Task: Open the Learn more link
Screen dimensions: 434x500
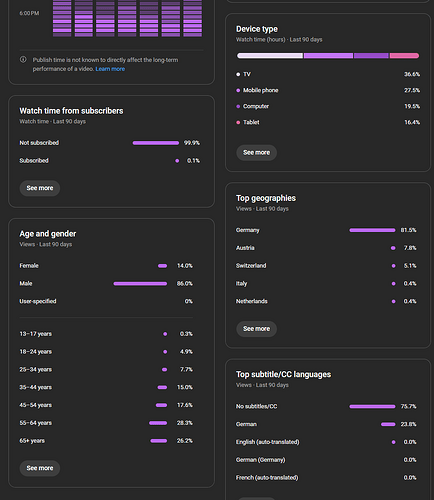Action: [110, 69]
